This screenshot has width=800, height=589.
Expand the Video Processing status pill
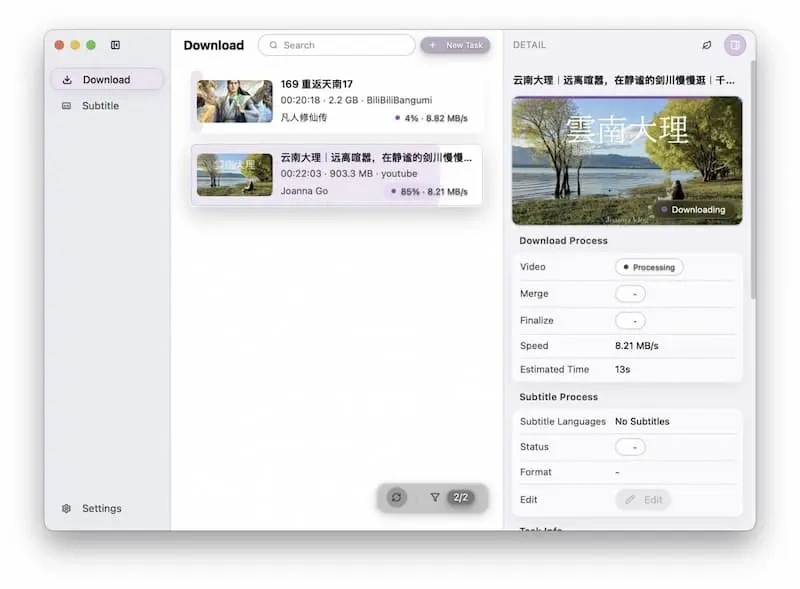click(x=651, y=267)
